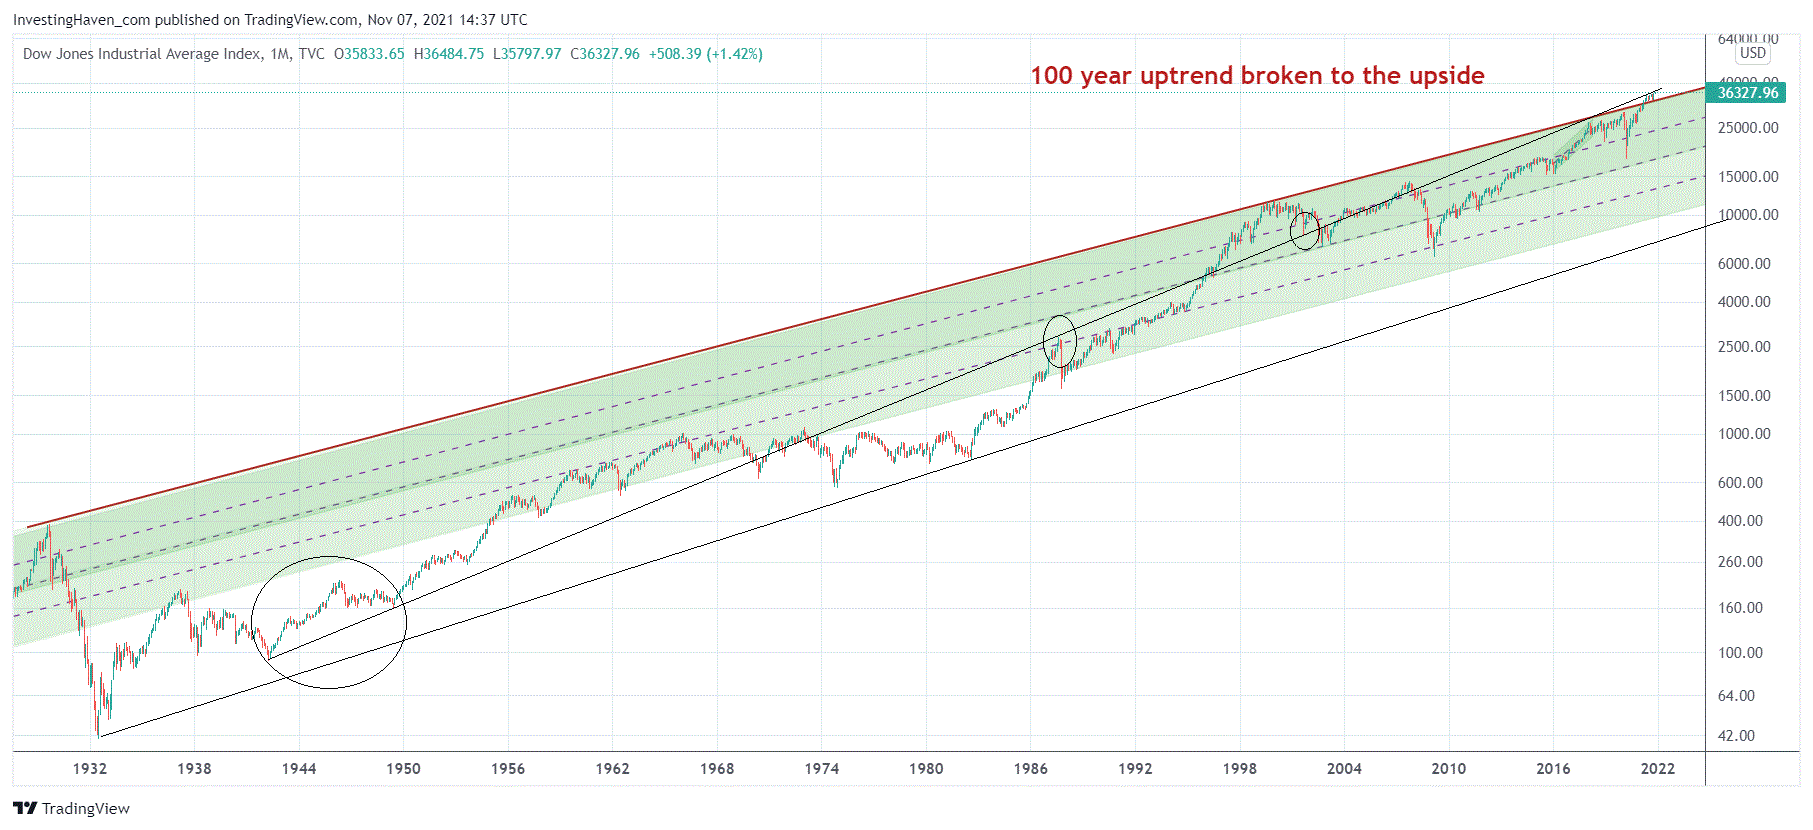The image size is (1813, 830).
Task: Click the 160.00 price axis label
Action: [1740, 608]
